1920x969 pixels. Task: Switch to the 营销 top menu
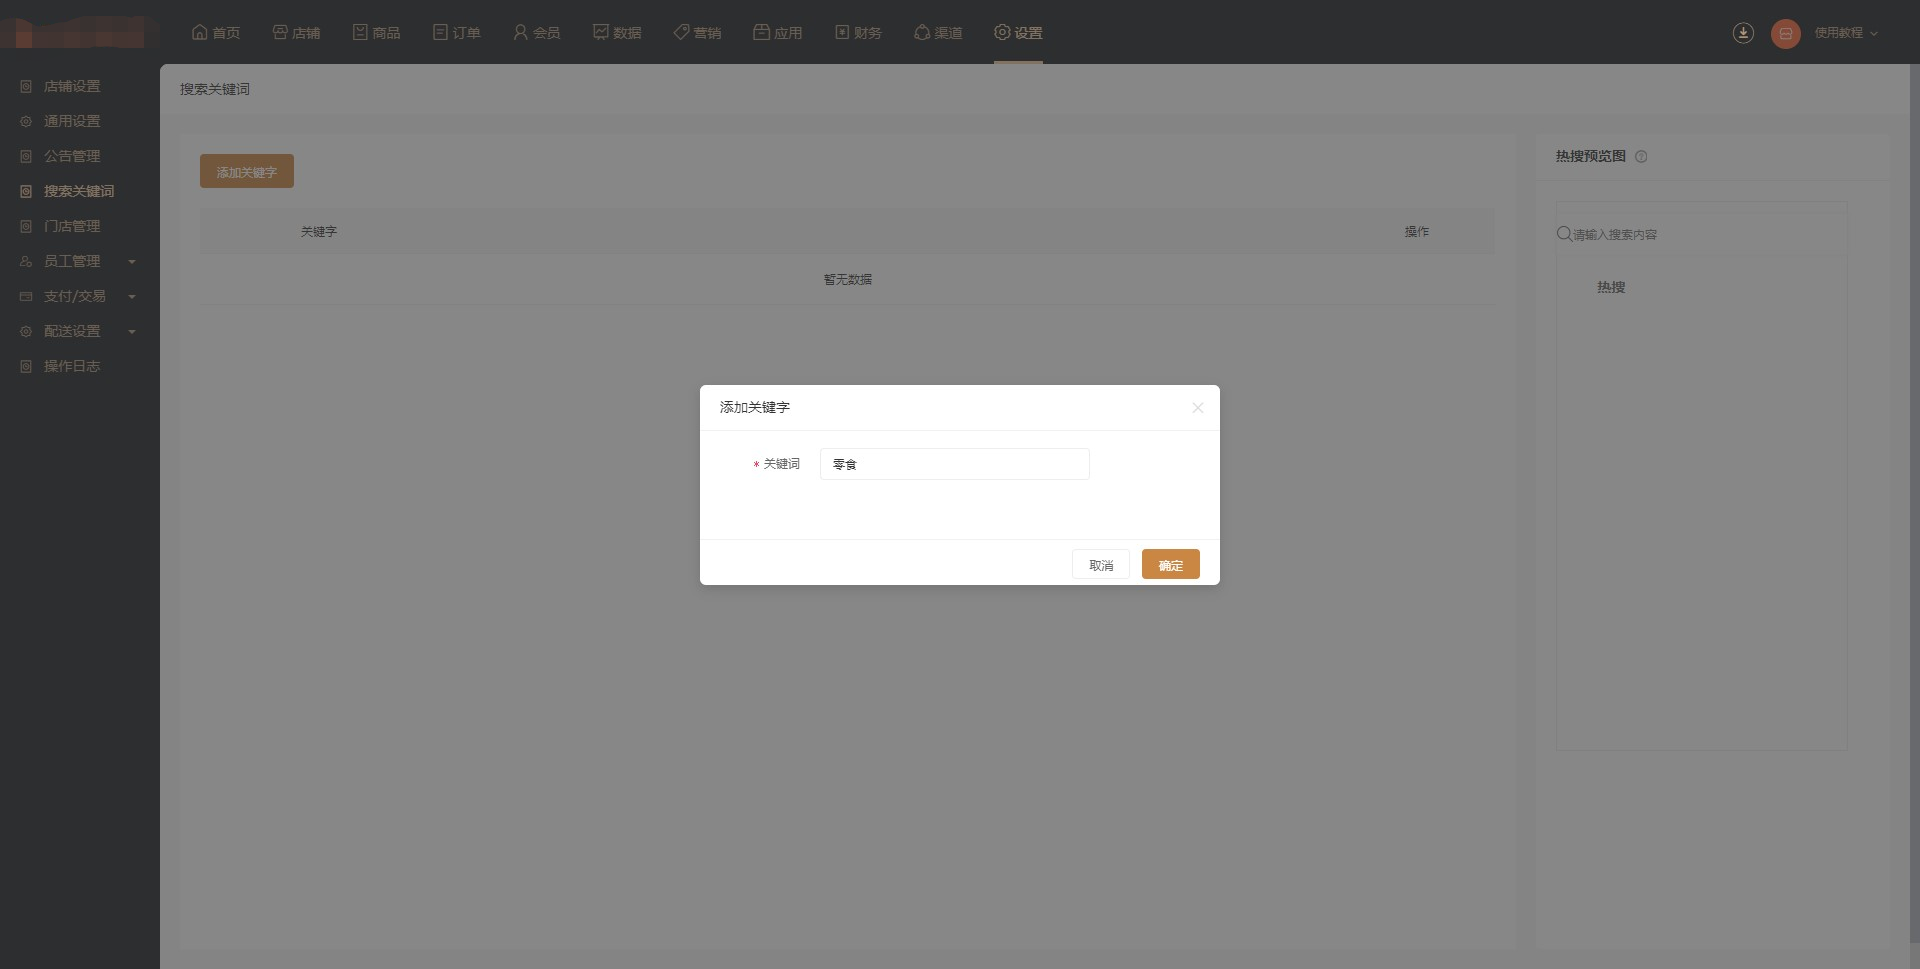pos(697,33)
